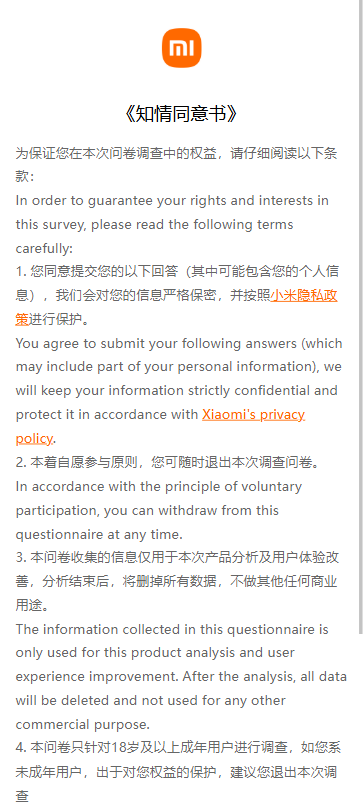This screenshot has height=804, width=363.
Task: Click the word 'carefully:' in the intro
Action: (44, 248)
